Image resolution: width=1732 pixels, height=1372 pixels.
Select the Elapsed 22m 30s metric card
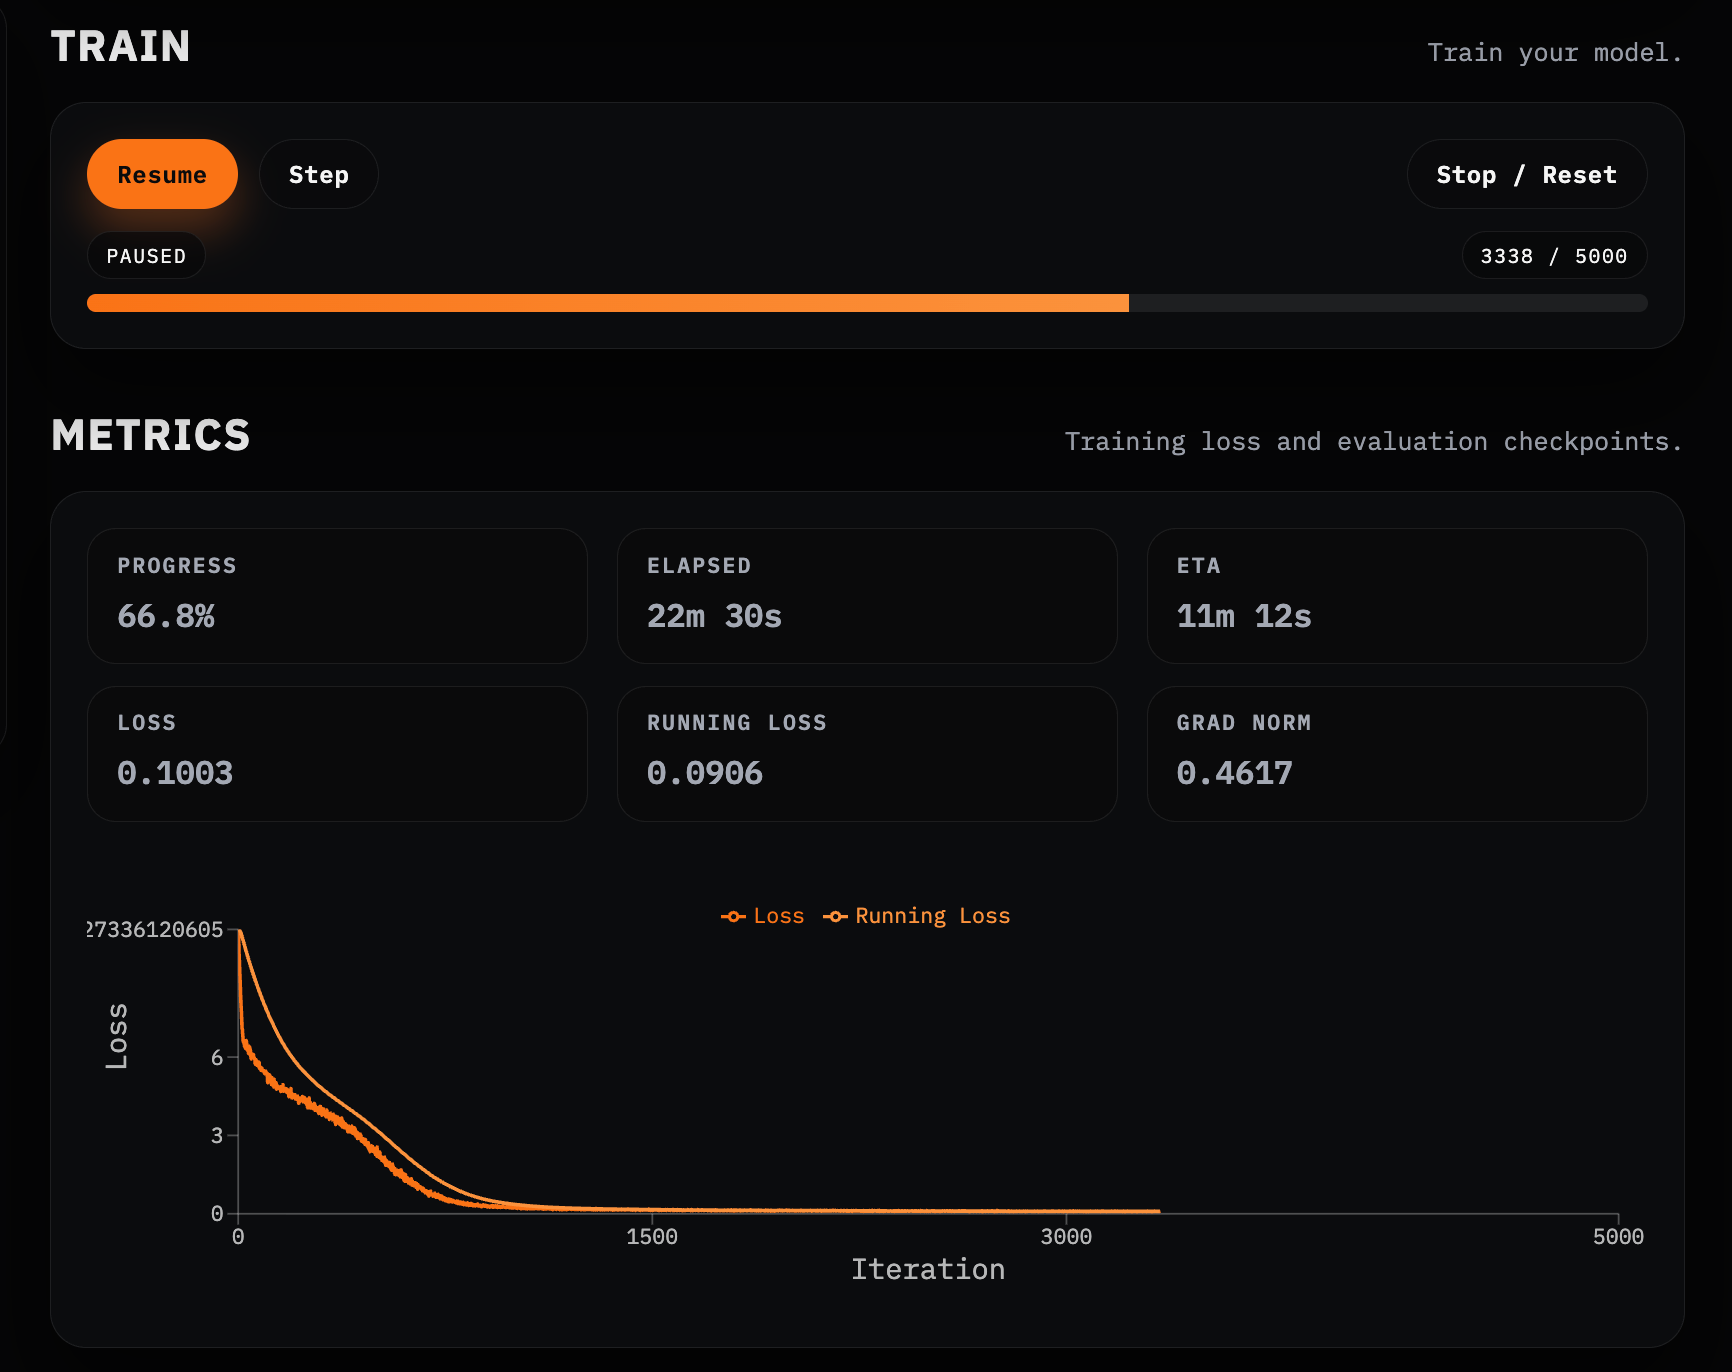coord(867,596)
